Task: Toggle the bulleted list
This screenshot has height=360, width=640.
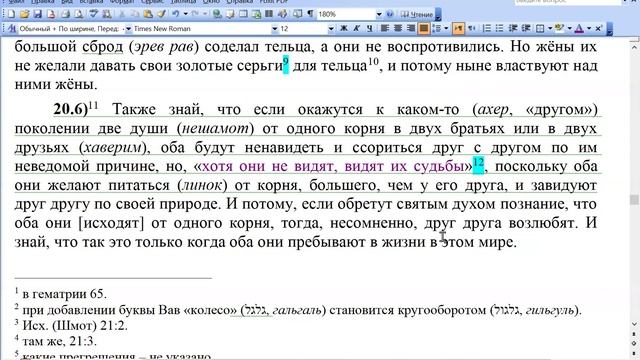Action: point(499,28)
